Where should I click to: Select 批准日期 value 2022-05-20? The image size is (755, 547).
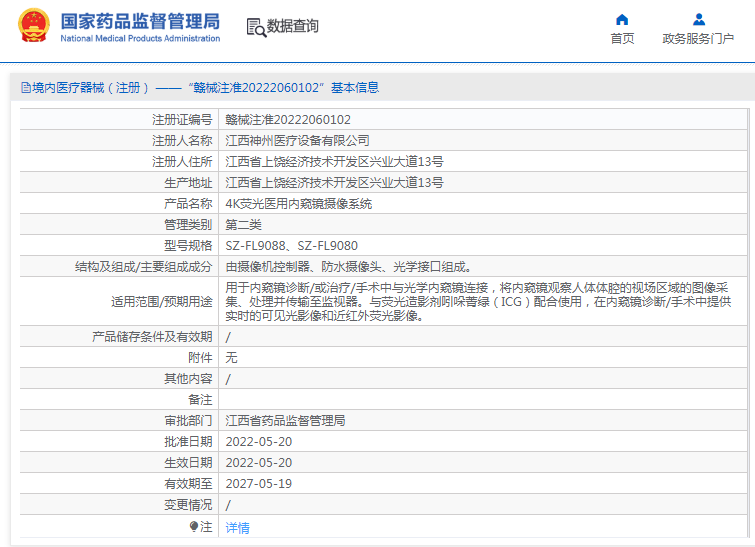259,442
